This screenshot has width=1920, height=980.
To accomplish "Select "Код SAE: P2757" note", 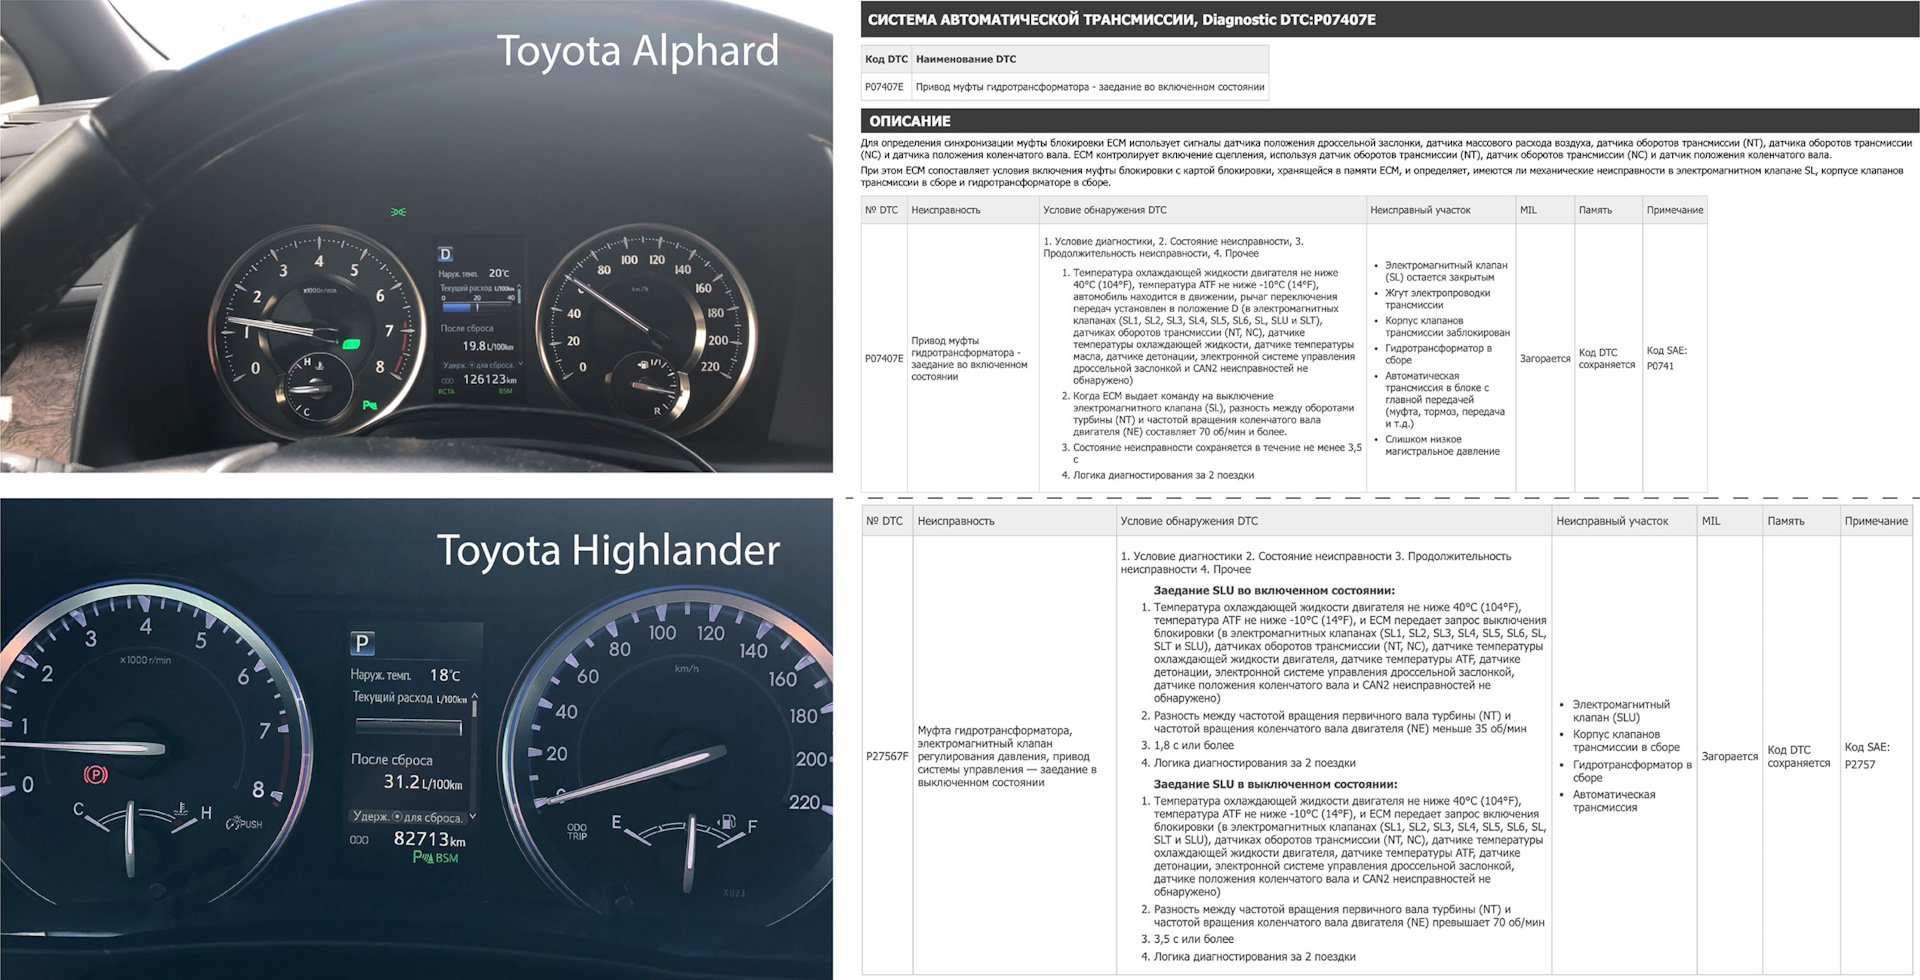I will coord(1867,756).
